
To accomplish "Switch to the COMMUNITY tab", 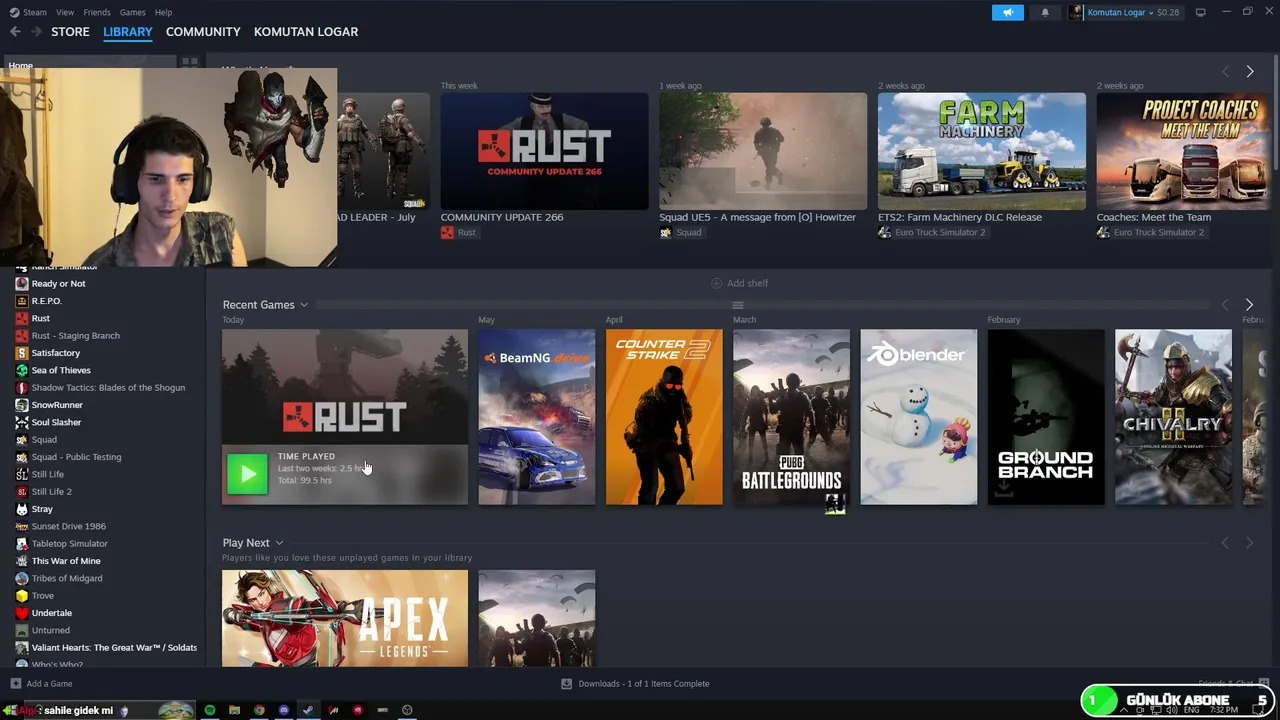I will [x=203, y=32].
